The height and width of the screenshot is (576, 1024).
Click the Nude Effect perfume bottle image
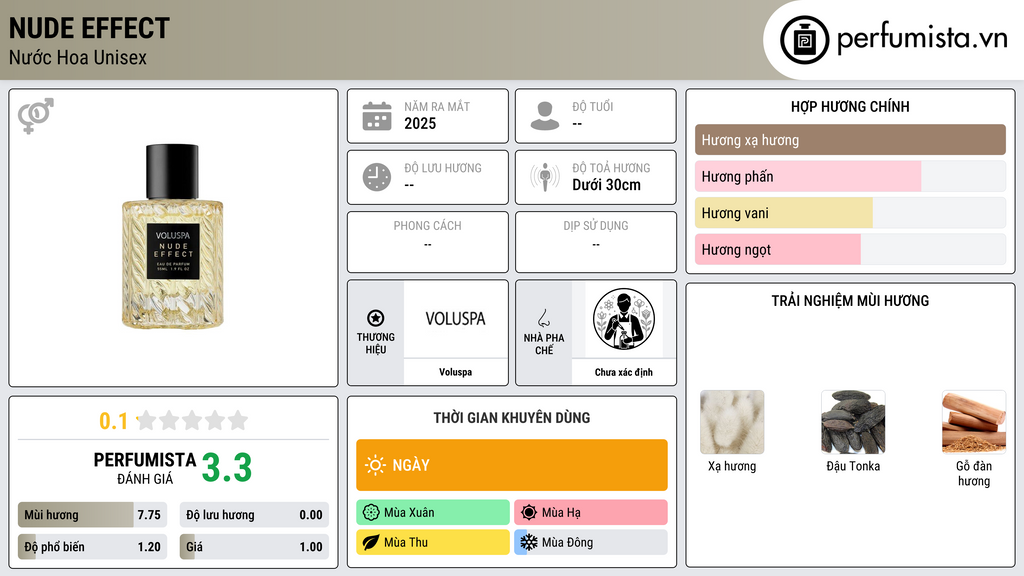point(172,236)
